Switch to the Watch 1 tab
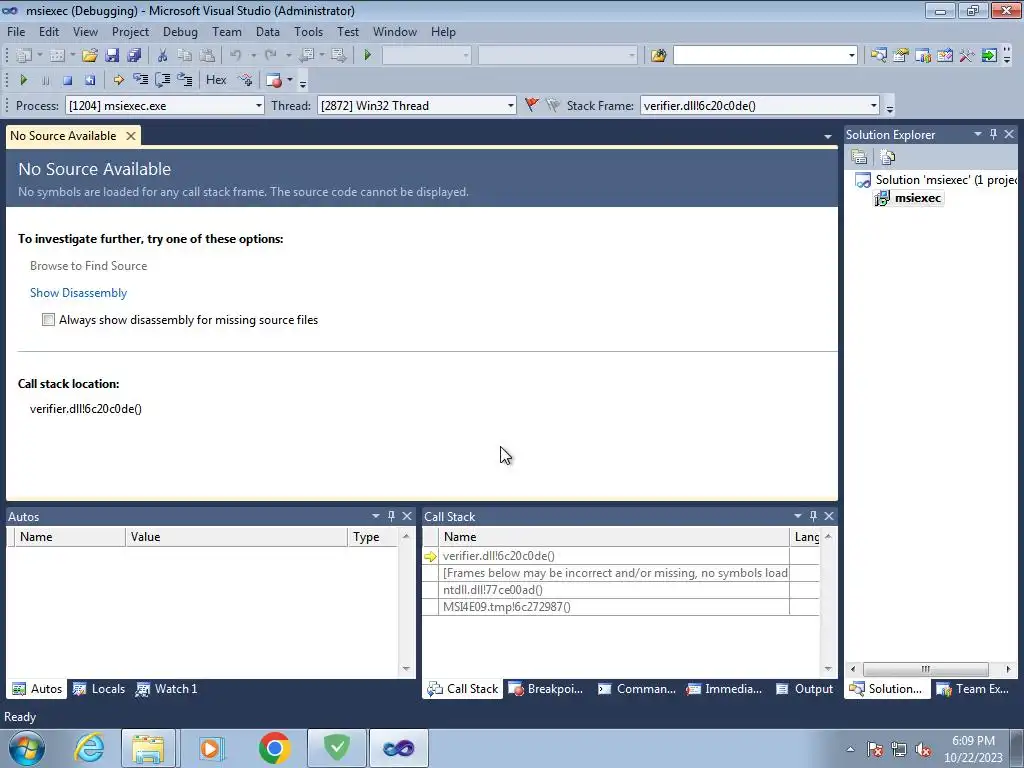Viewport: 1024px width, 768px height. pyautogui.click(x=167, y=689)
